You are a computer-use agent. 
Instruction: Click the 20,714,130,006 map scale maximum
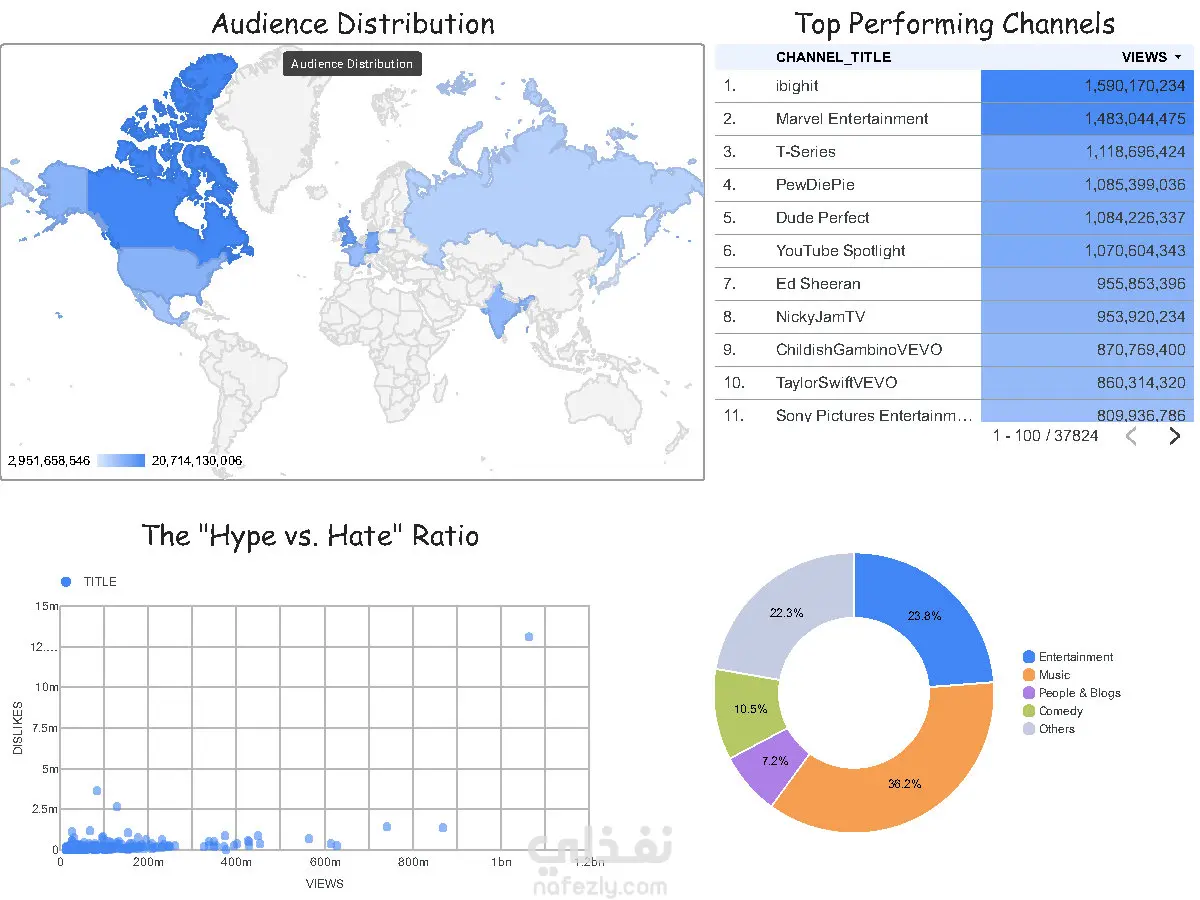[x=197, y=461]
